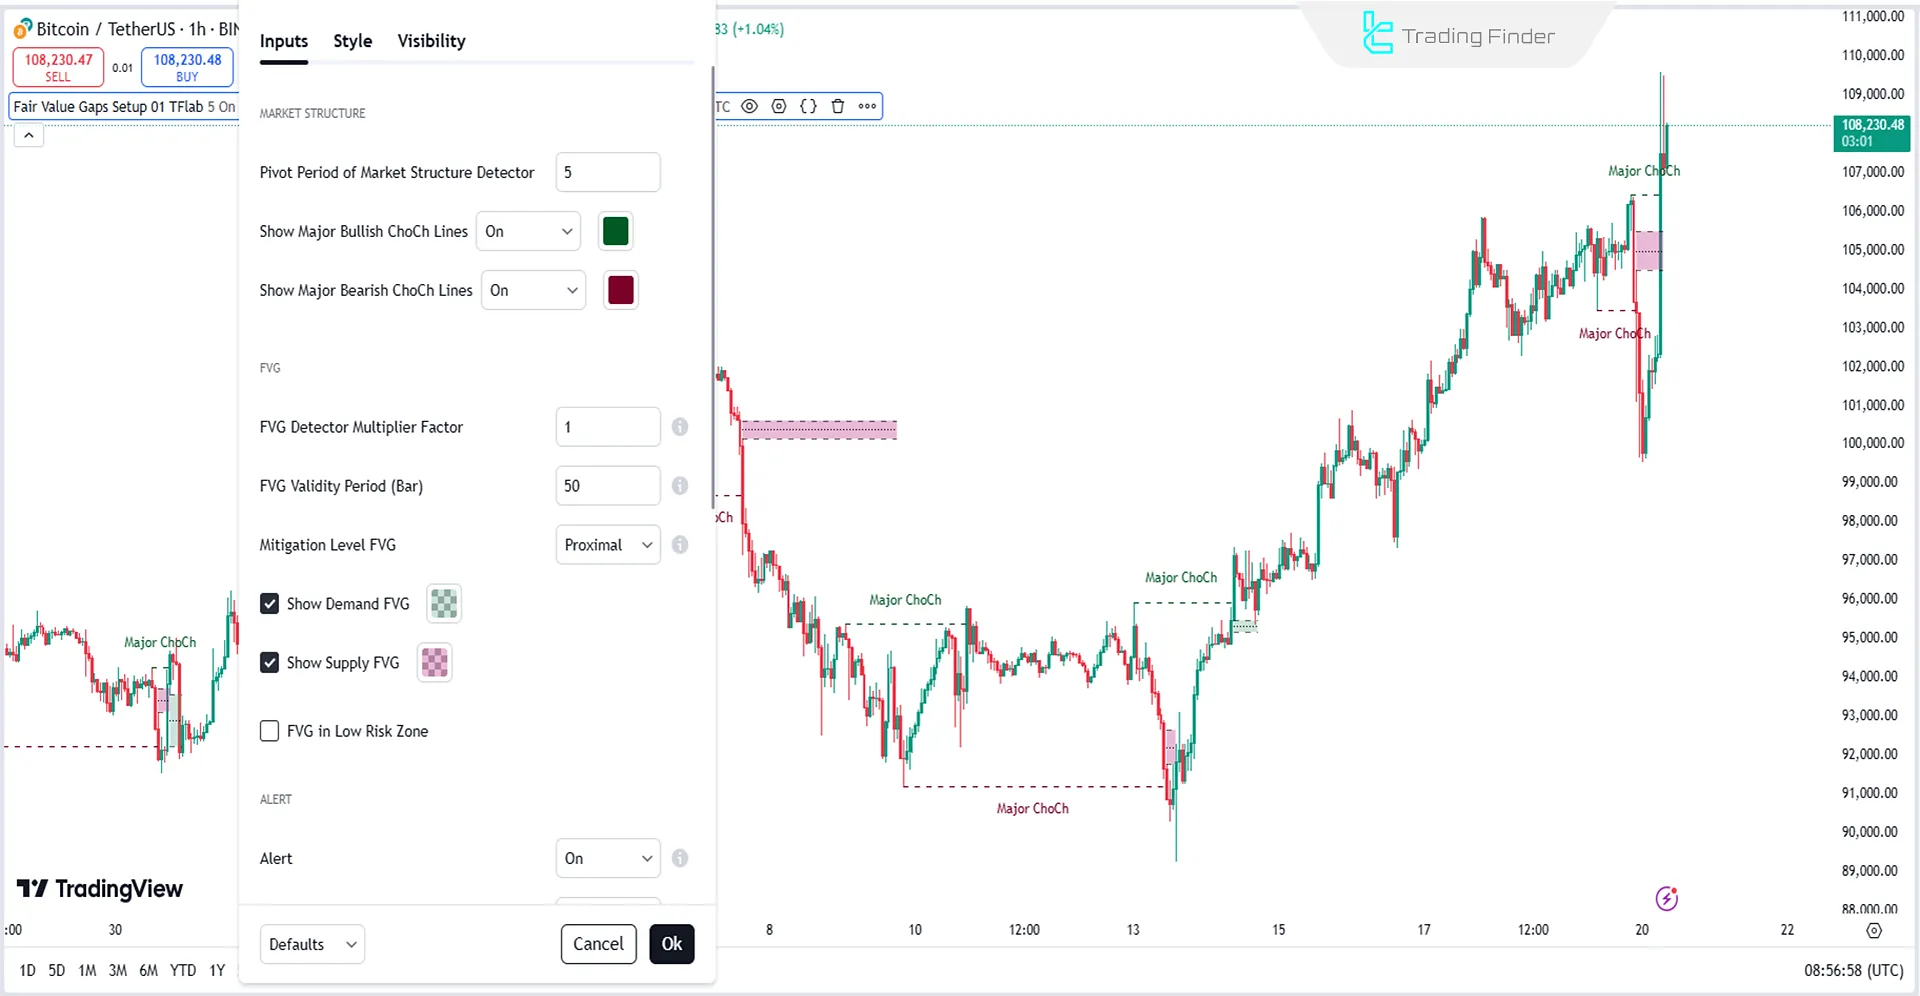Uncheck Show Supply FVG
This screenshot has width=1920, height=996.
pos(269,662)
